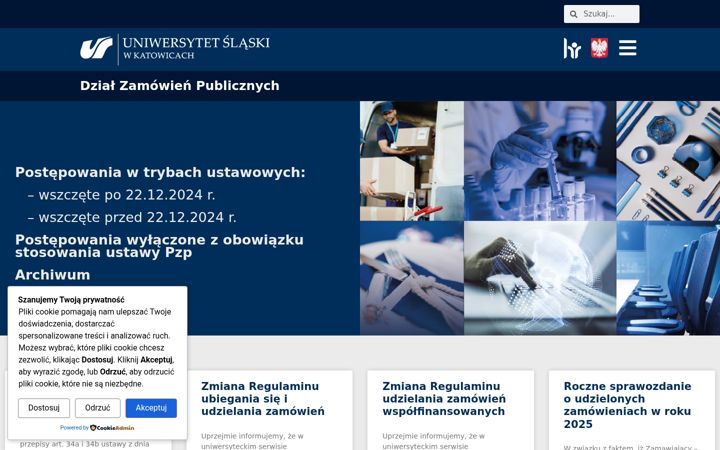Viewport: 720px width, 450px height.
Task: Open proceedings wszczęte przed 22.12.2024 r.
Action: coord(132,217)
